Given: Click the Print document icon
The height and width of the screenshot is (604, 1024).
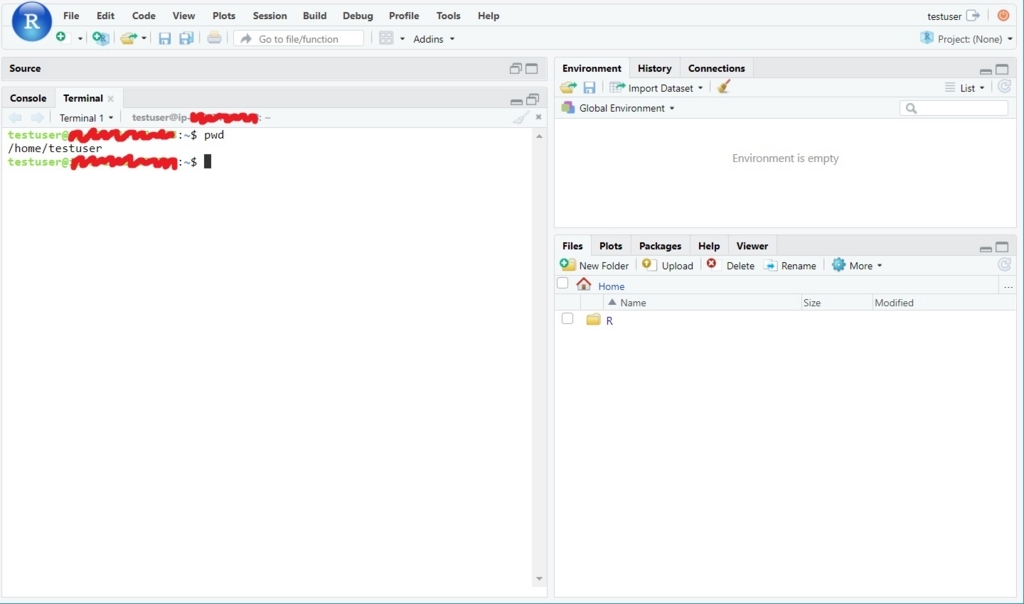Looking at the screenshot, I should [214, 39].
